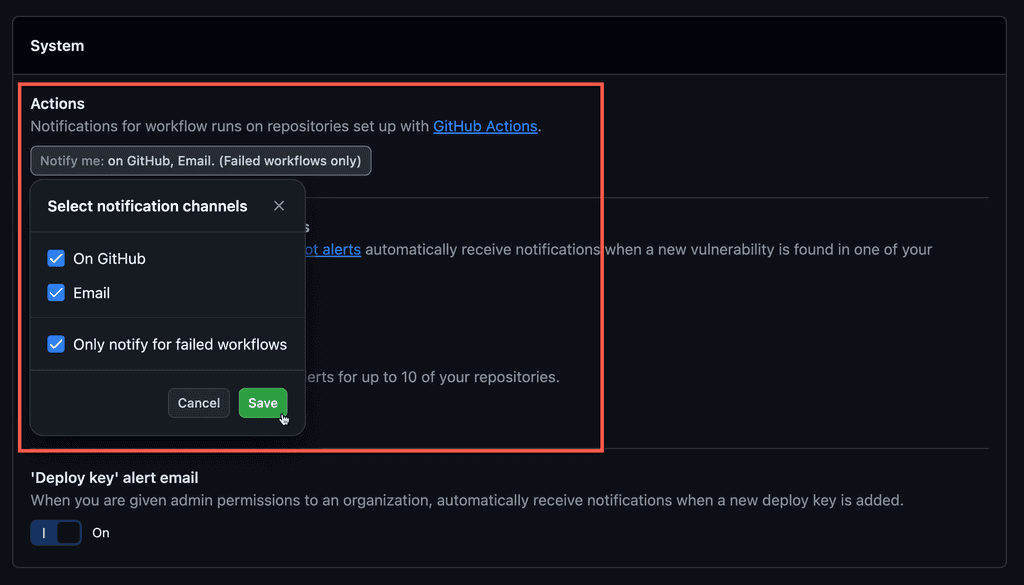Open the "Notify me" channel selector
The height and width of the screenshot is (585, 1024).
tap(200, 160)
